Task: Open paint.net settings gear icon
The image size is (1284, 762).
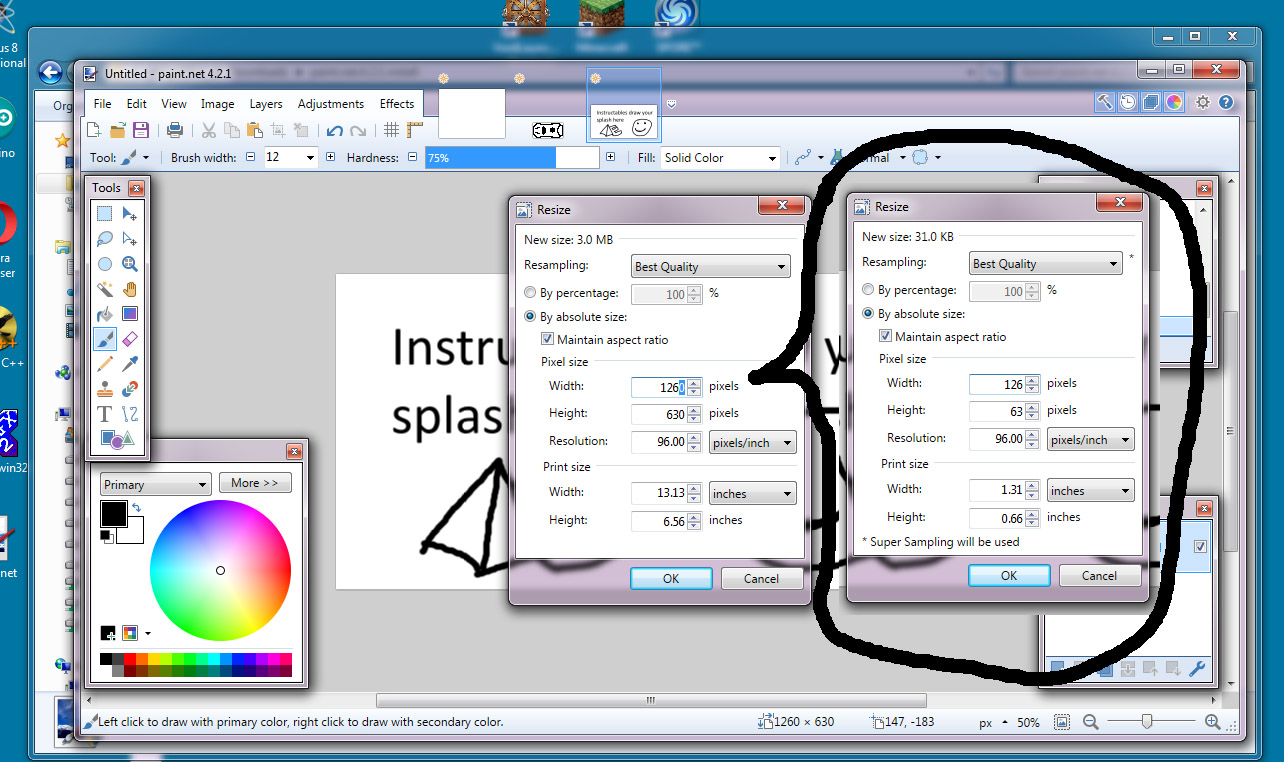Action: pos(1203,102)
